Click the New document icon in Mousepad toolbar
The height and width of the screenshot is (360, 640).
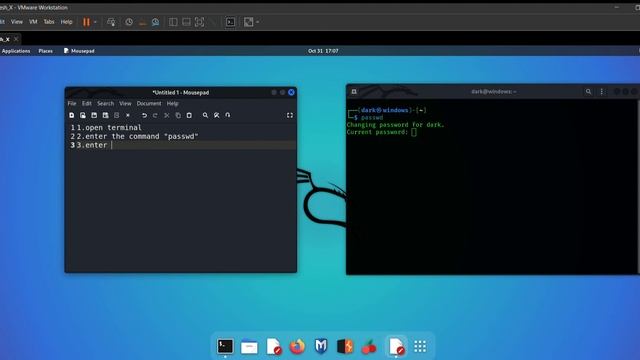pyautogui.click(x=72, y=116)
